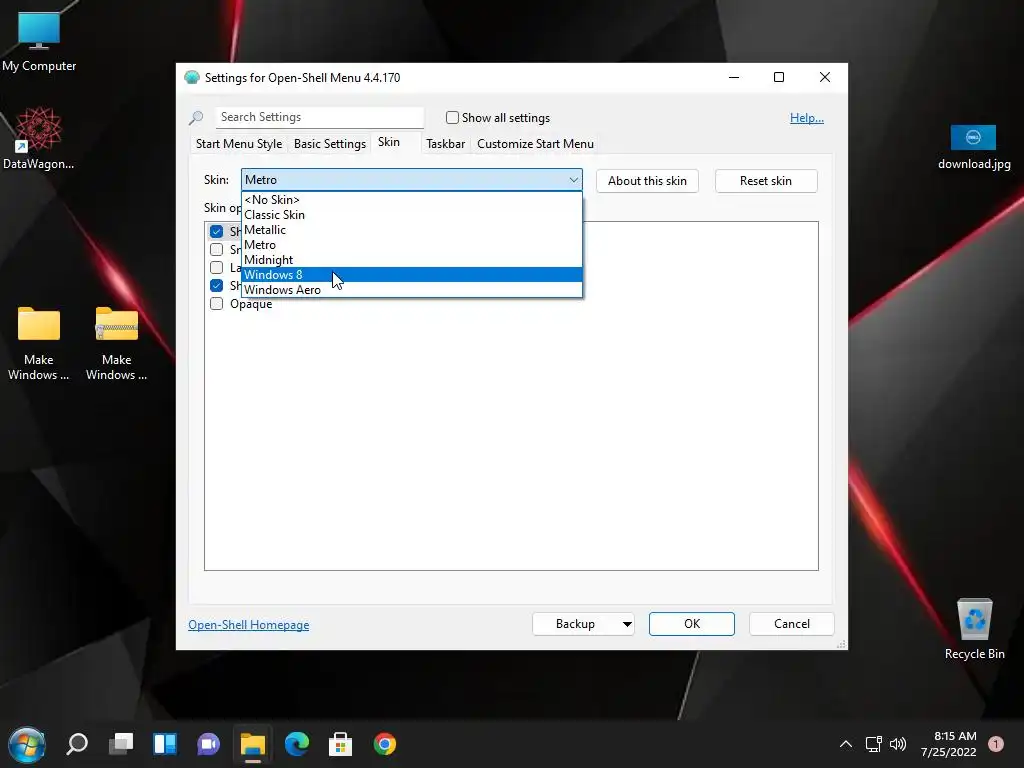Viewport: 1024px width, 768px height.
Task: Cancel the settings dialog
Action: pyautogui.click(x=792, y=624)
